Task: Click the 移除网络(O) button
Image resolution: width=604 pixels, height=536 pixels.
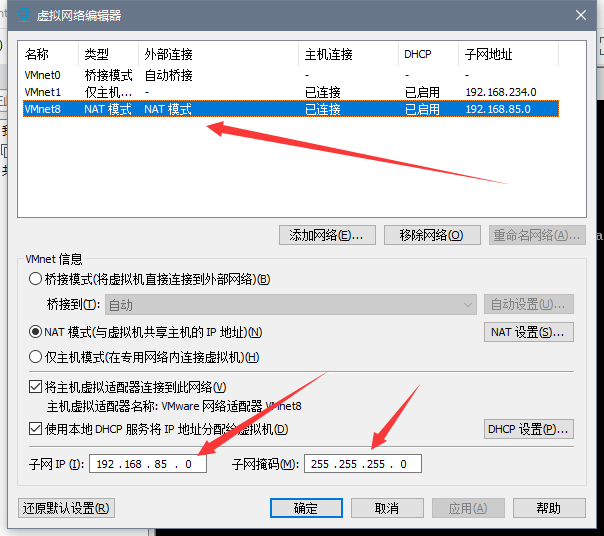Action: (432, 235)
